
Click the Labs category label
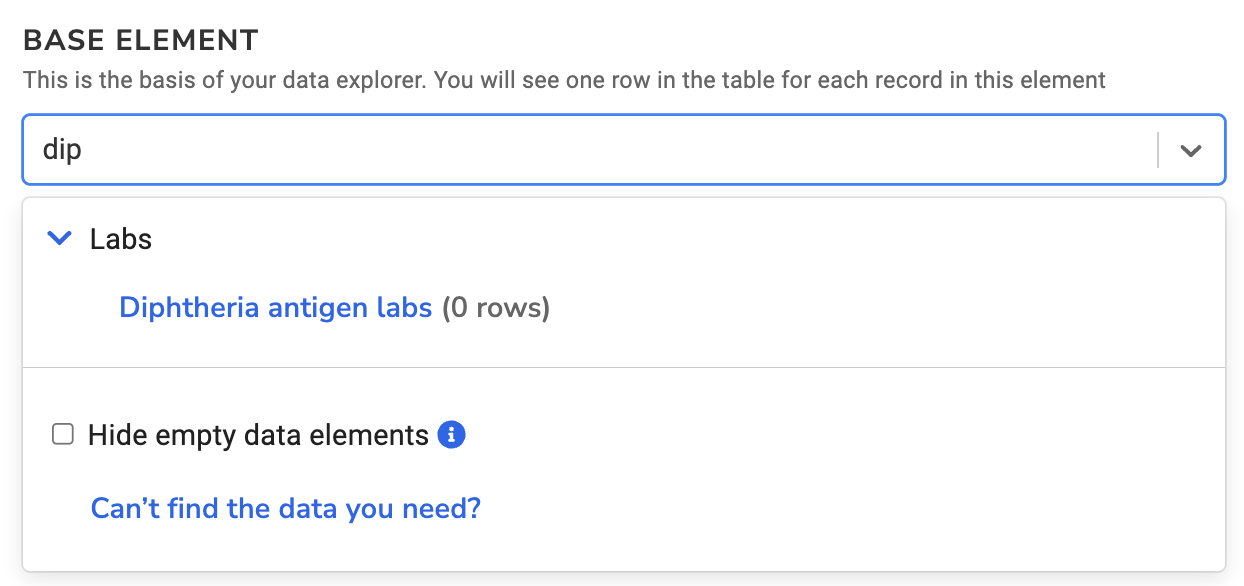(x=121, y=239)
